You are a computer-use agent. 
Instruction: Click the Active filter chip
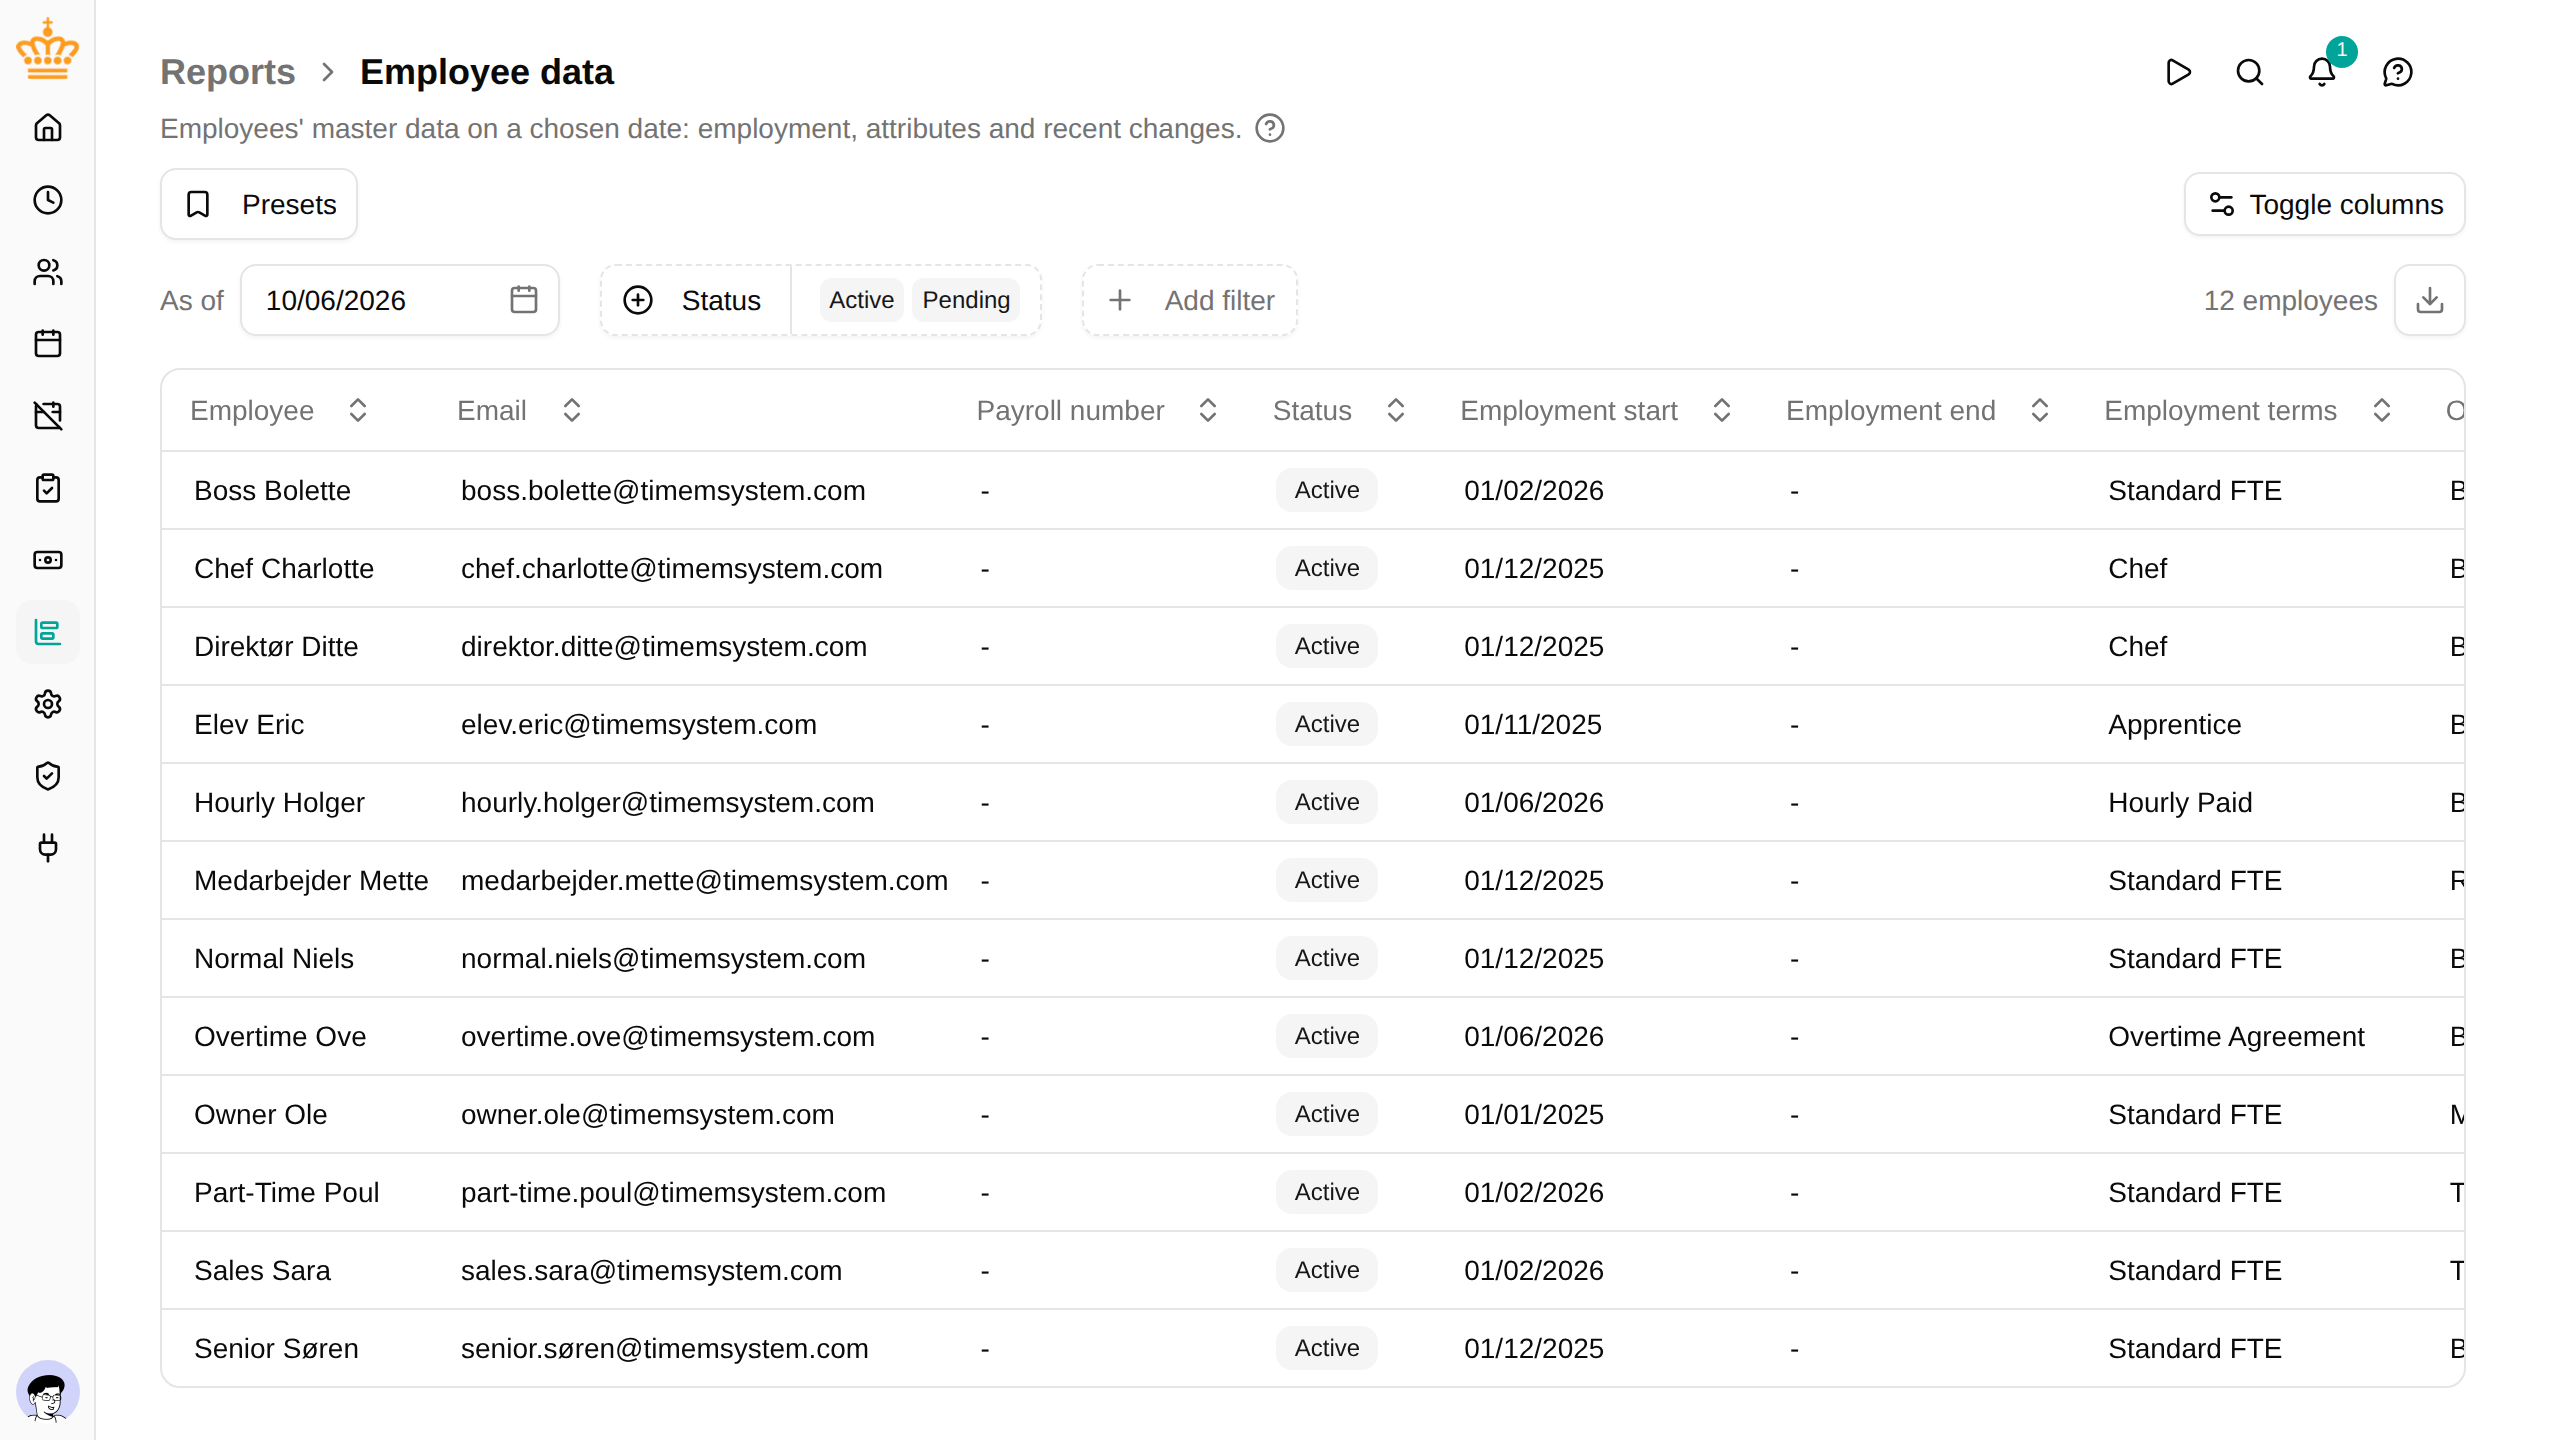point(861,300)
